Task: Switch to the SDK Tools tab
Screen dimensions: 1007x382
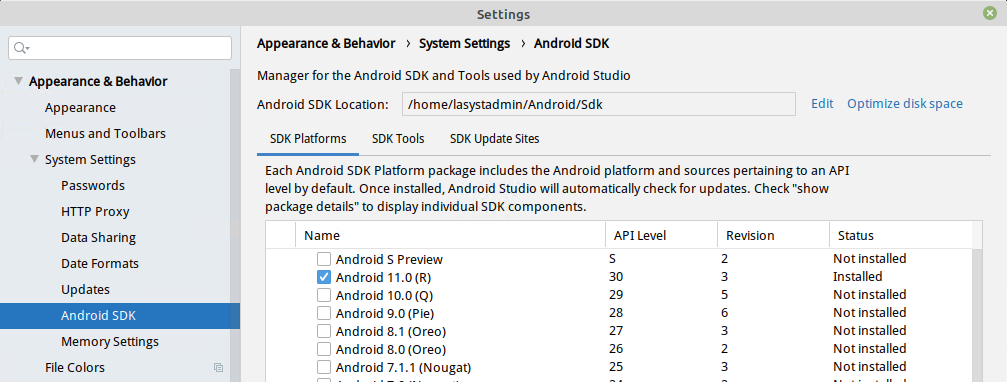Action: coord(398,139)
